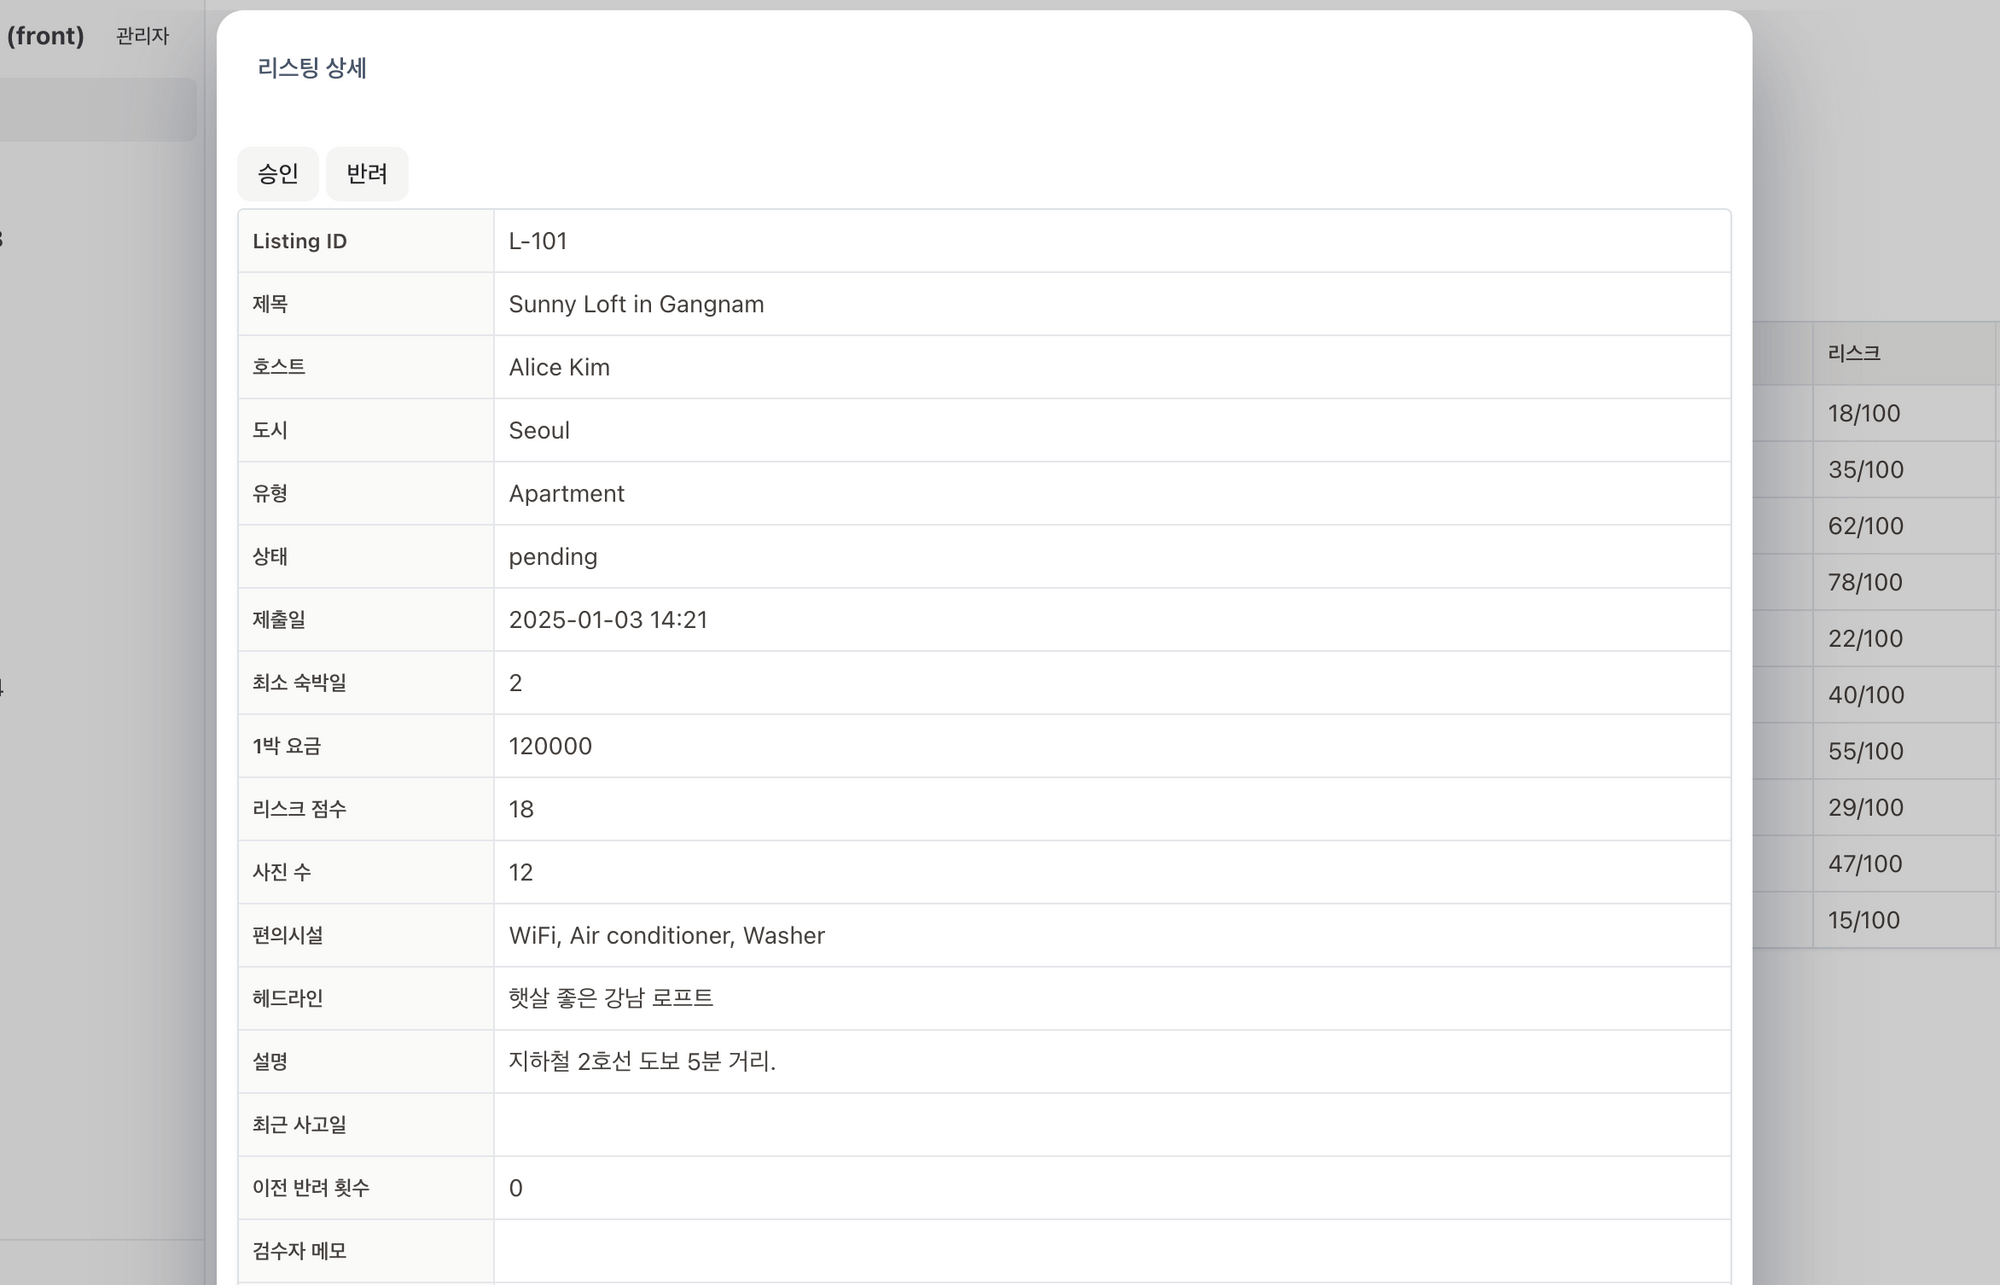The width and height of the screenshot is (2000, 1285).
Task: Select the (front) site link
Action: (45, 36)
